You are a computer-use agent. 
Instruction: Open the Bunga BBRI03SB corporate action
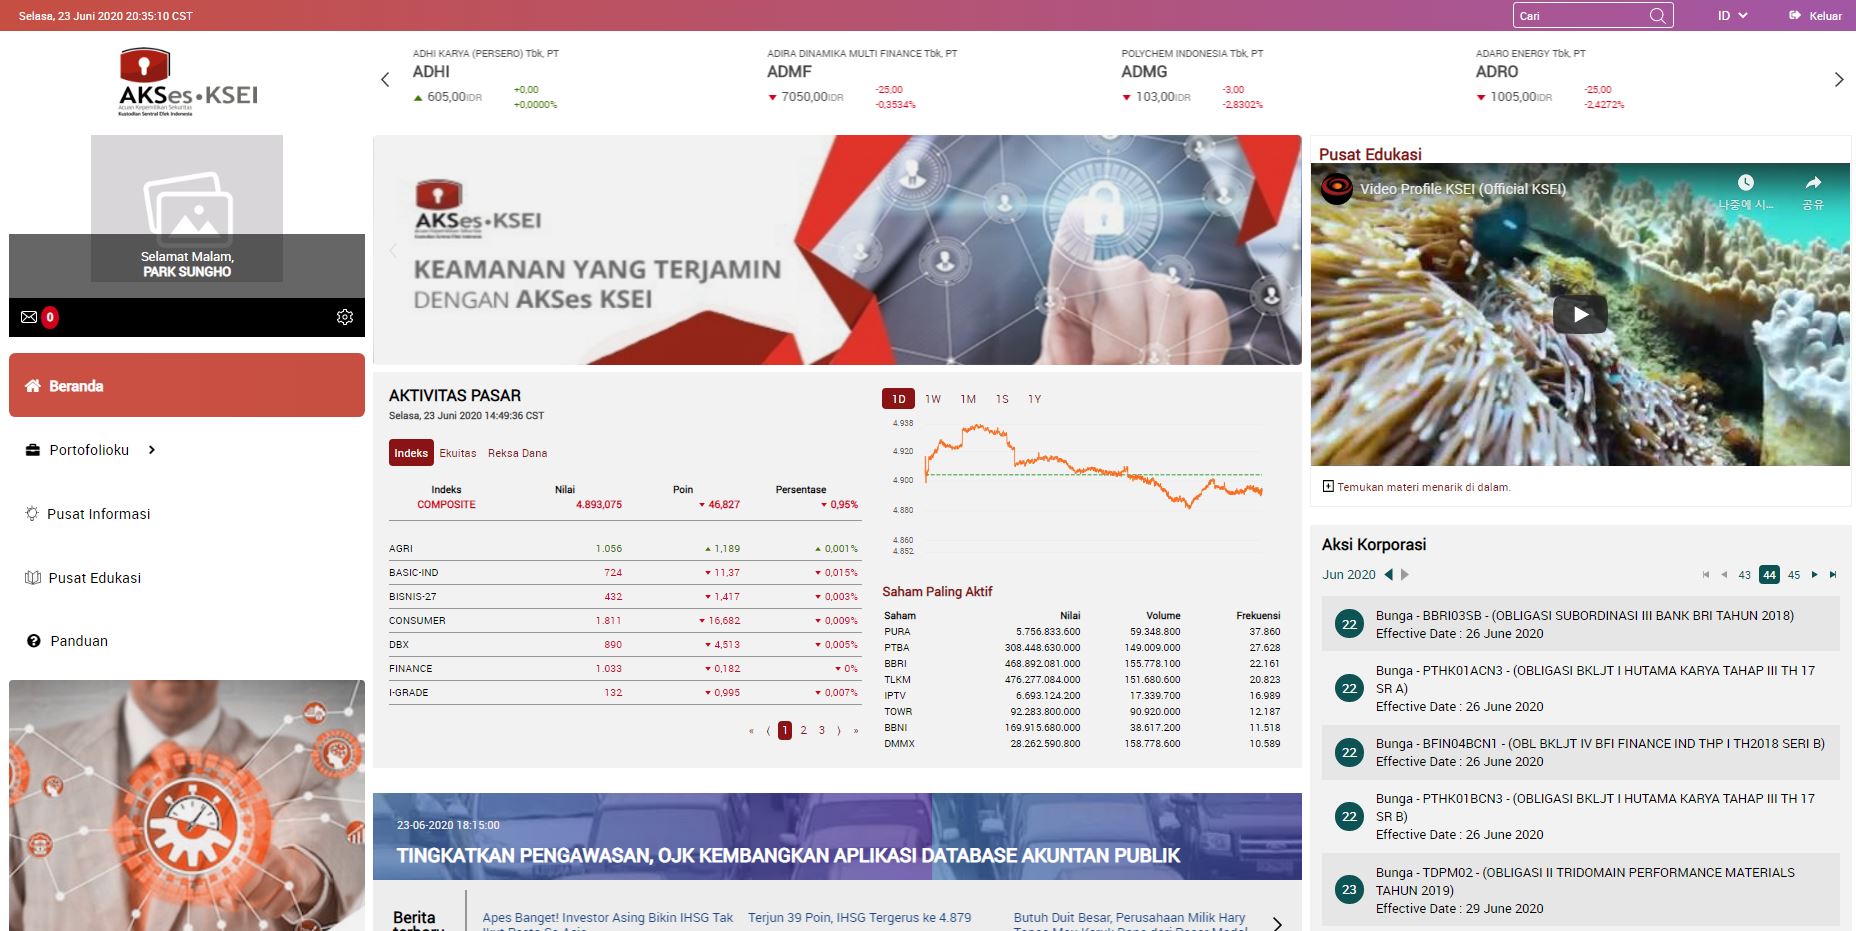[1580, 624]
